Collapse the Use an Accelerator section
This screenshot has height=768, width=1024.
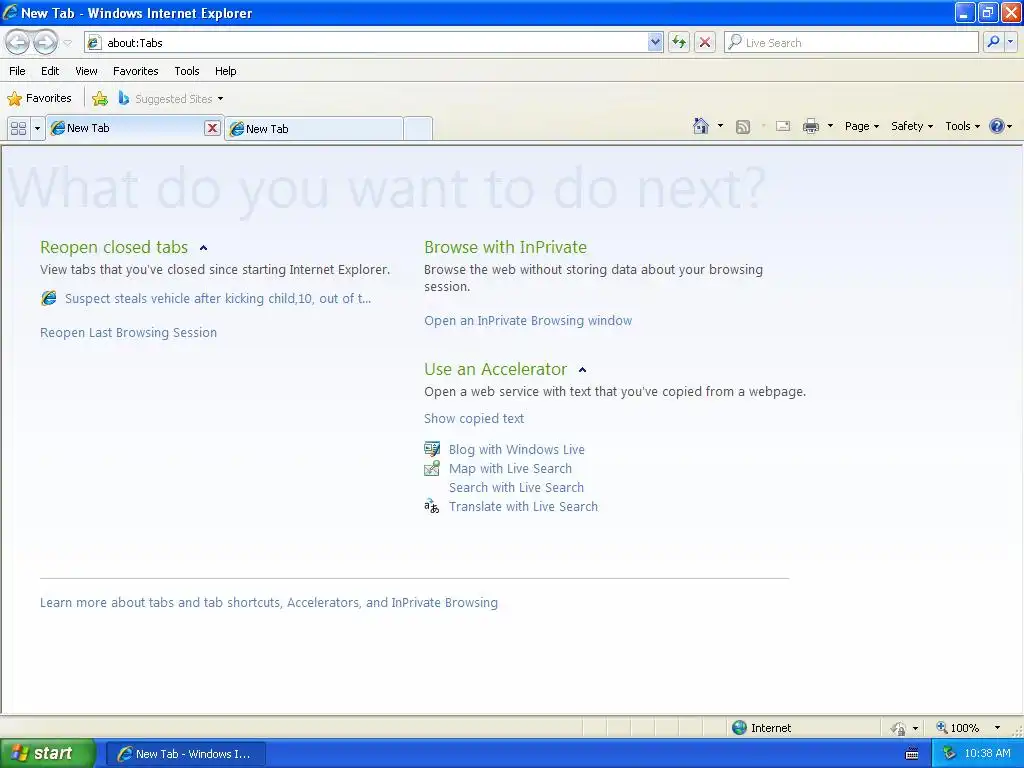[x=583, y=370]
